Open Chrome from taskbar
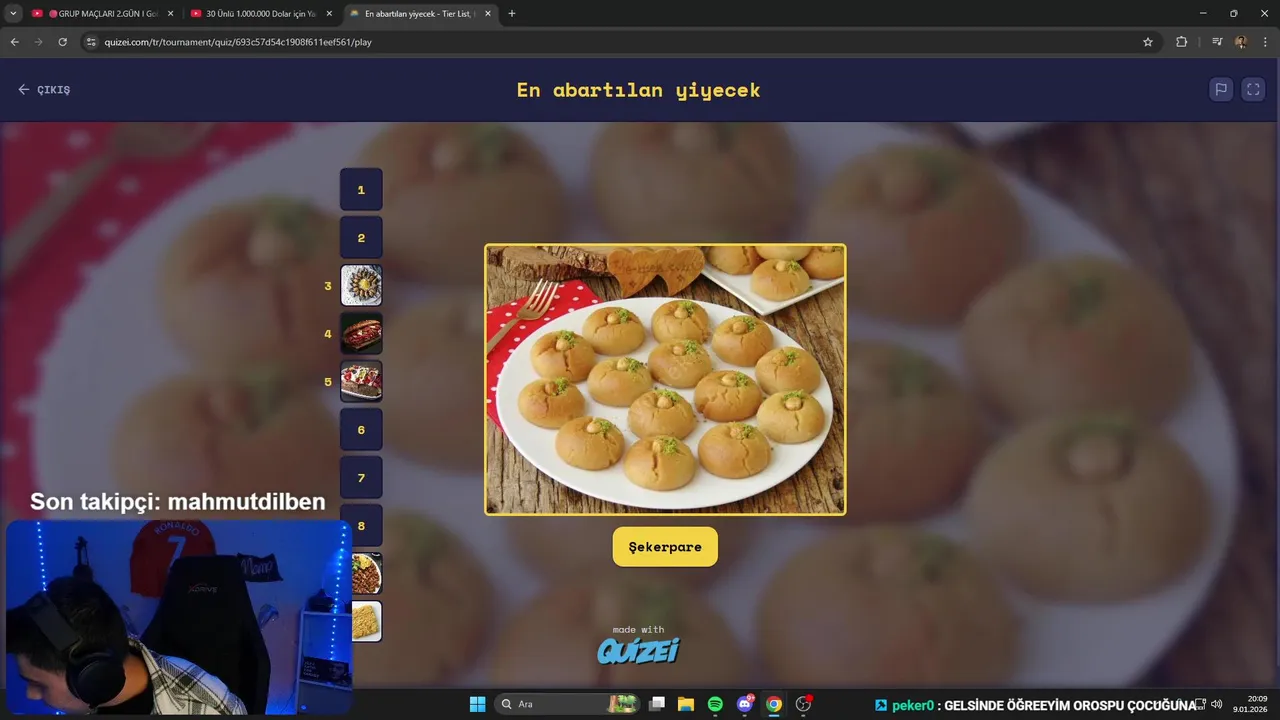This screenshot has width=1280, height=720. 774,704
